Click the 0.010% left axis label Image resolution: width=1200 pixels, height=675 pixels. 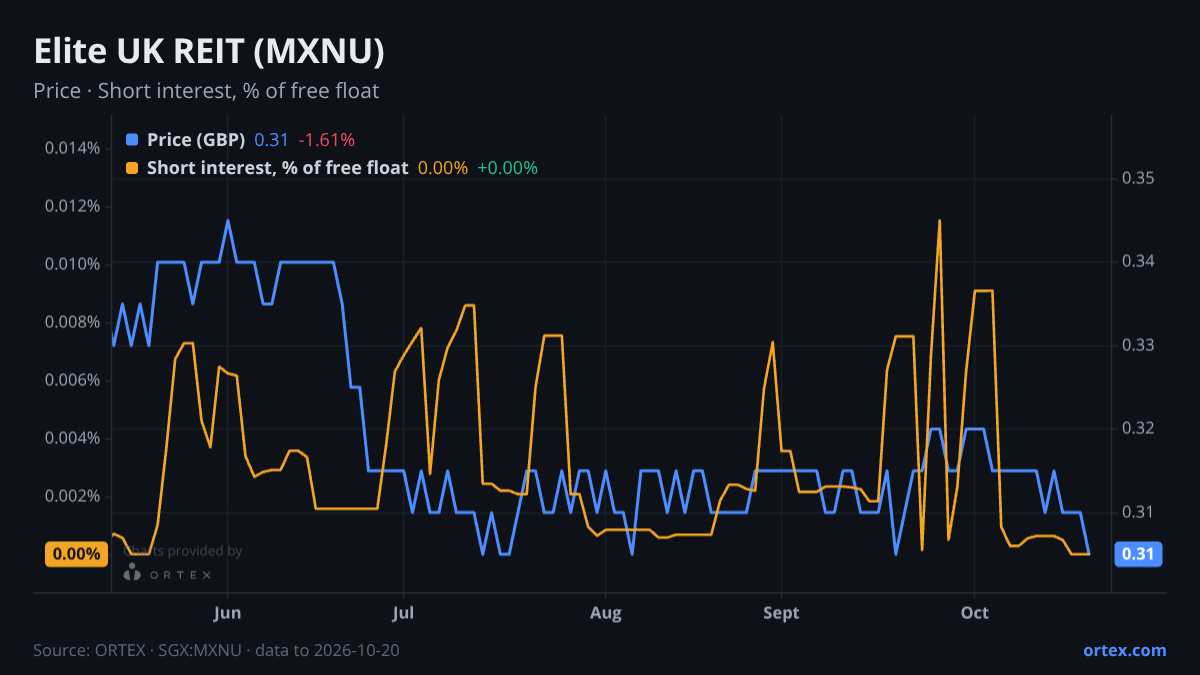click(72, 265)
